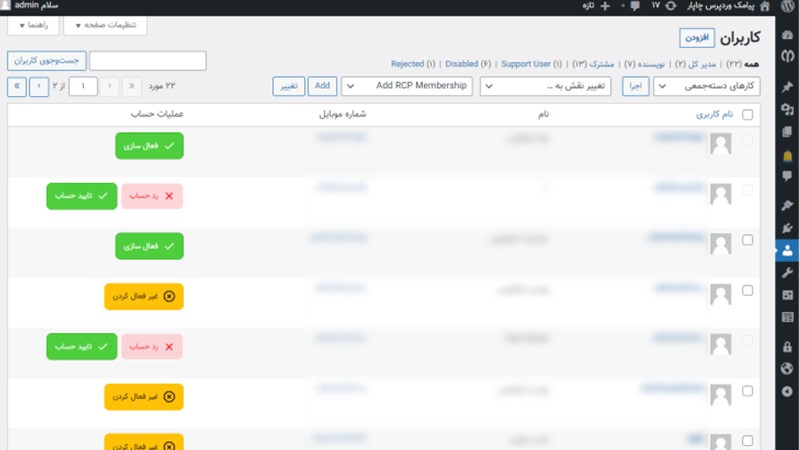This screenshot has height=450, width=800.
Task: Click the updates icon showing ۱۷
Action: (x=670, y=6)
